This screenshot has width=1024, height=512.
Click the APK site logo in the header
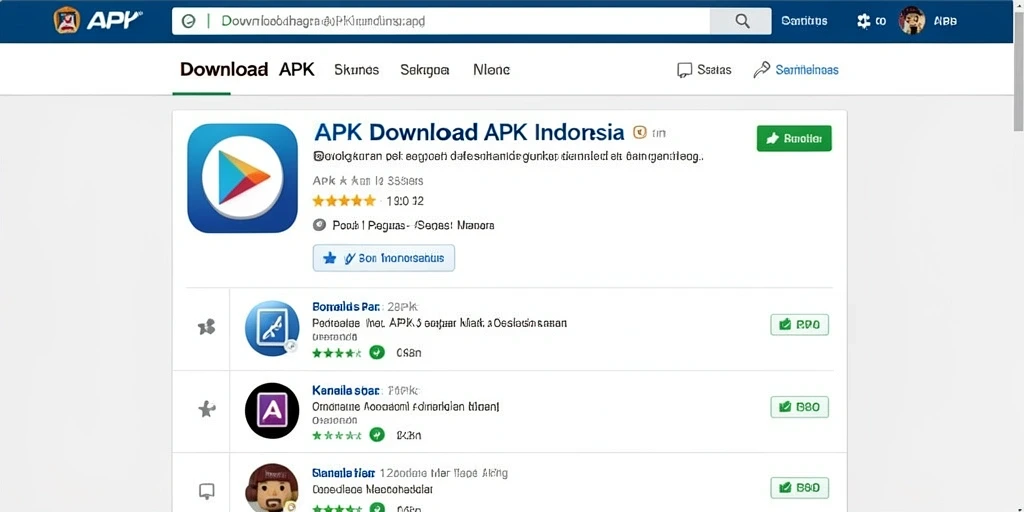click(x=97, y=21)
